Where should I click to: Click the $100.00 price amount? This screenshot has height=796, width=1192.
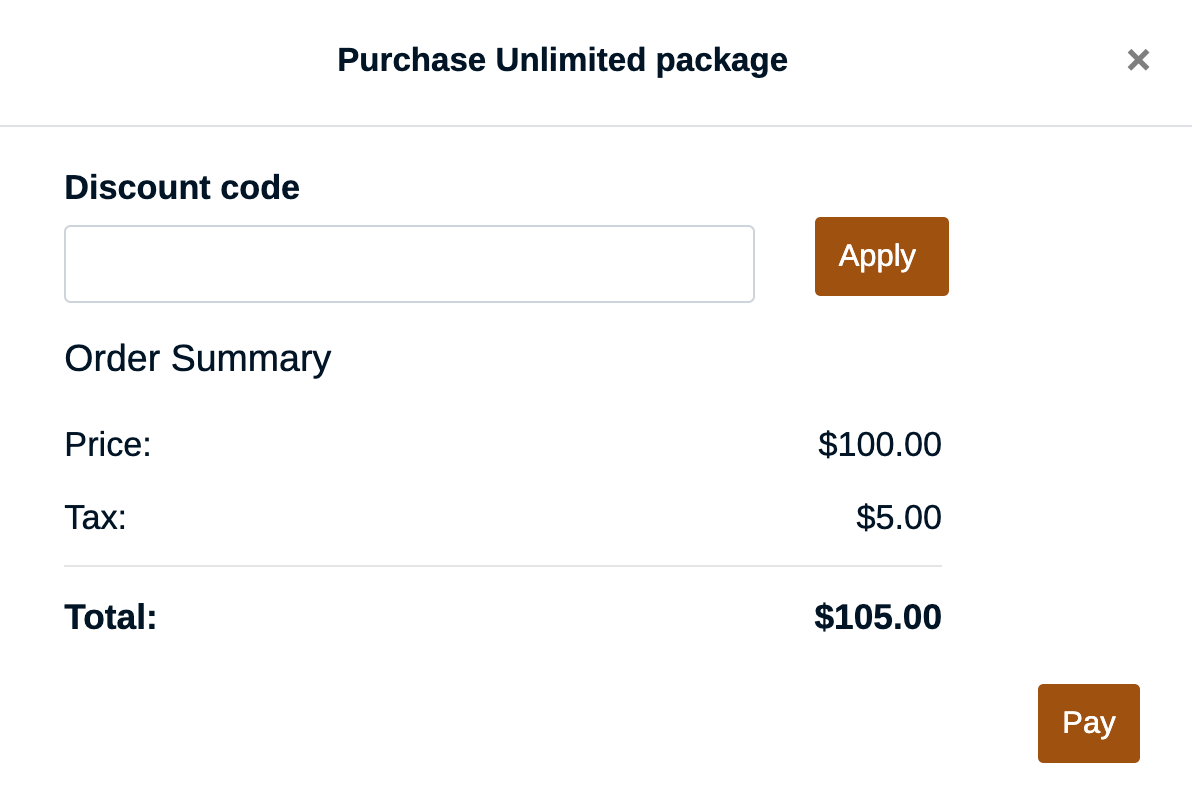click(879, 444)
